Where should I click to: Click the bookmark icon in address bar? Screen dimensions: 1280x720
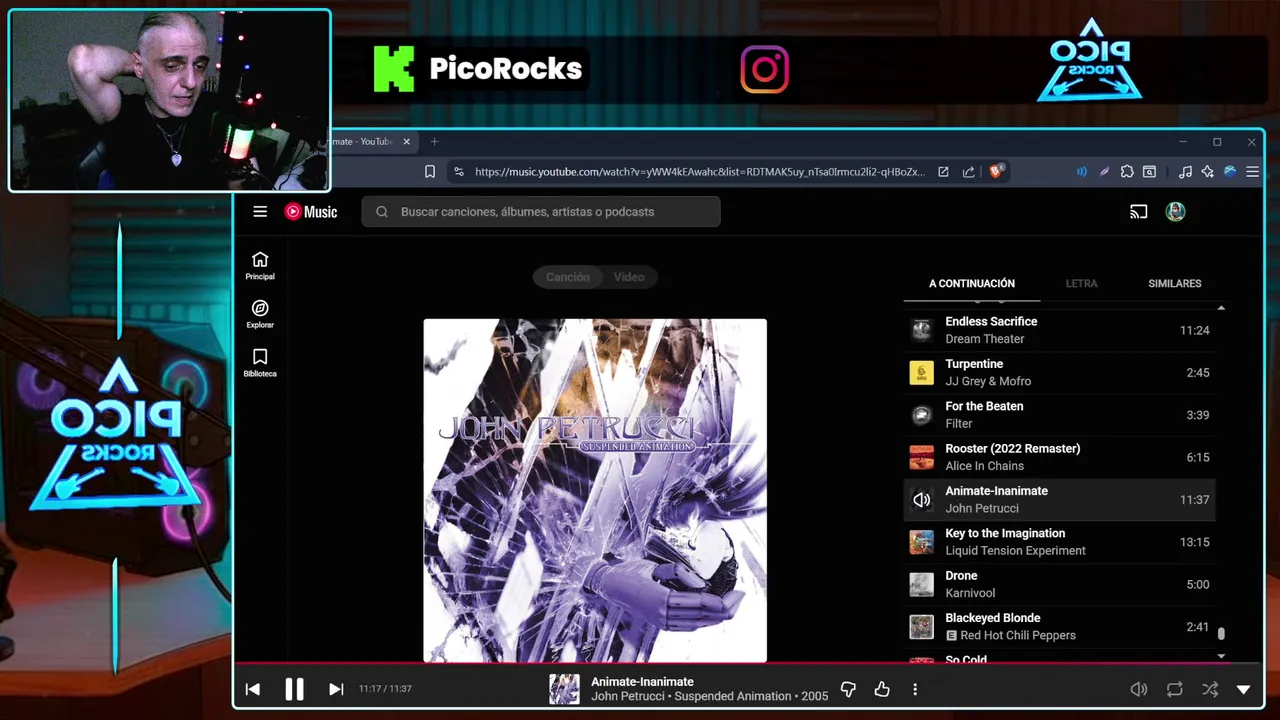click(430, 172)
